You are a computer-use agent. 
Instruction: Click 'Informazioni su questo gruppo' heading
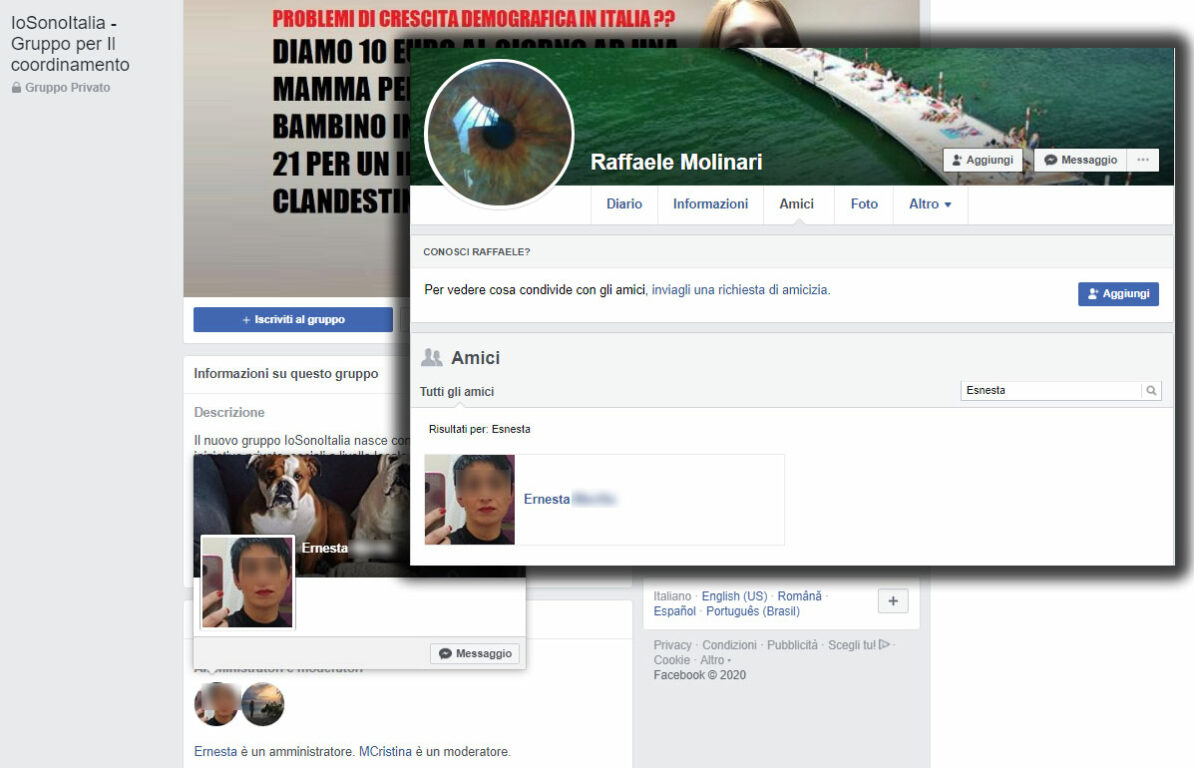[x=286, y=374]
